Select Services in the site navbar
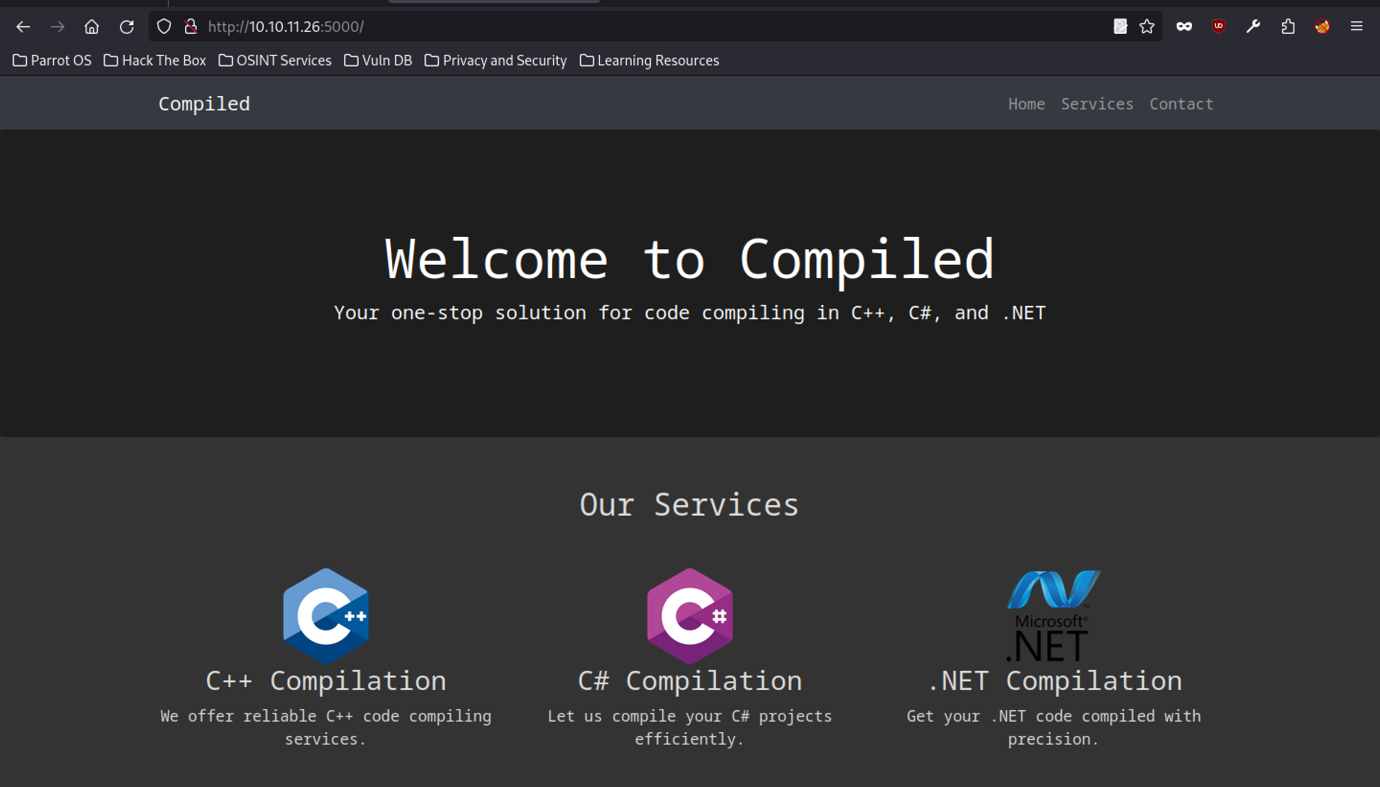1380x787 pixels. [x=1096, y=104]
